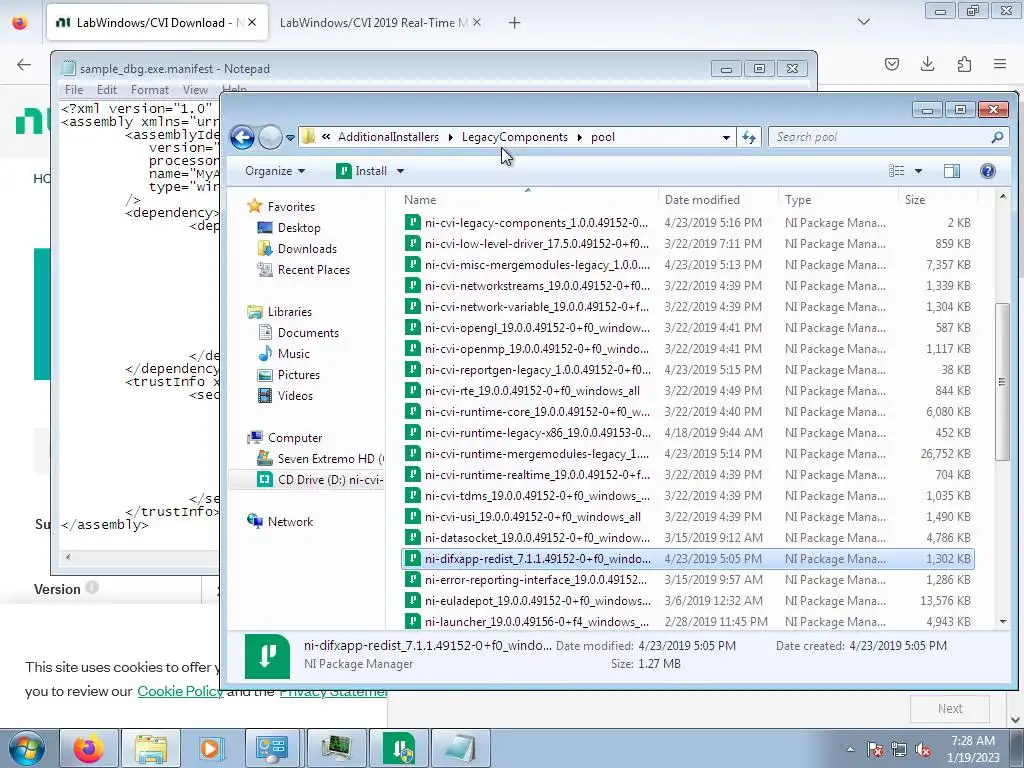Refresh the pool folder view
The width and height of the screenshot is (1024, 768).
pyautogui.click(x=748, y=137)
